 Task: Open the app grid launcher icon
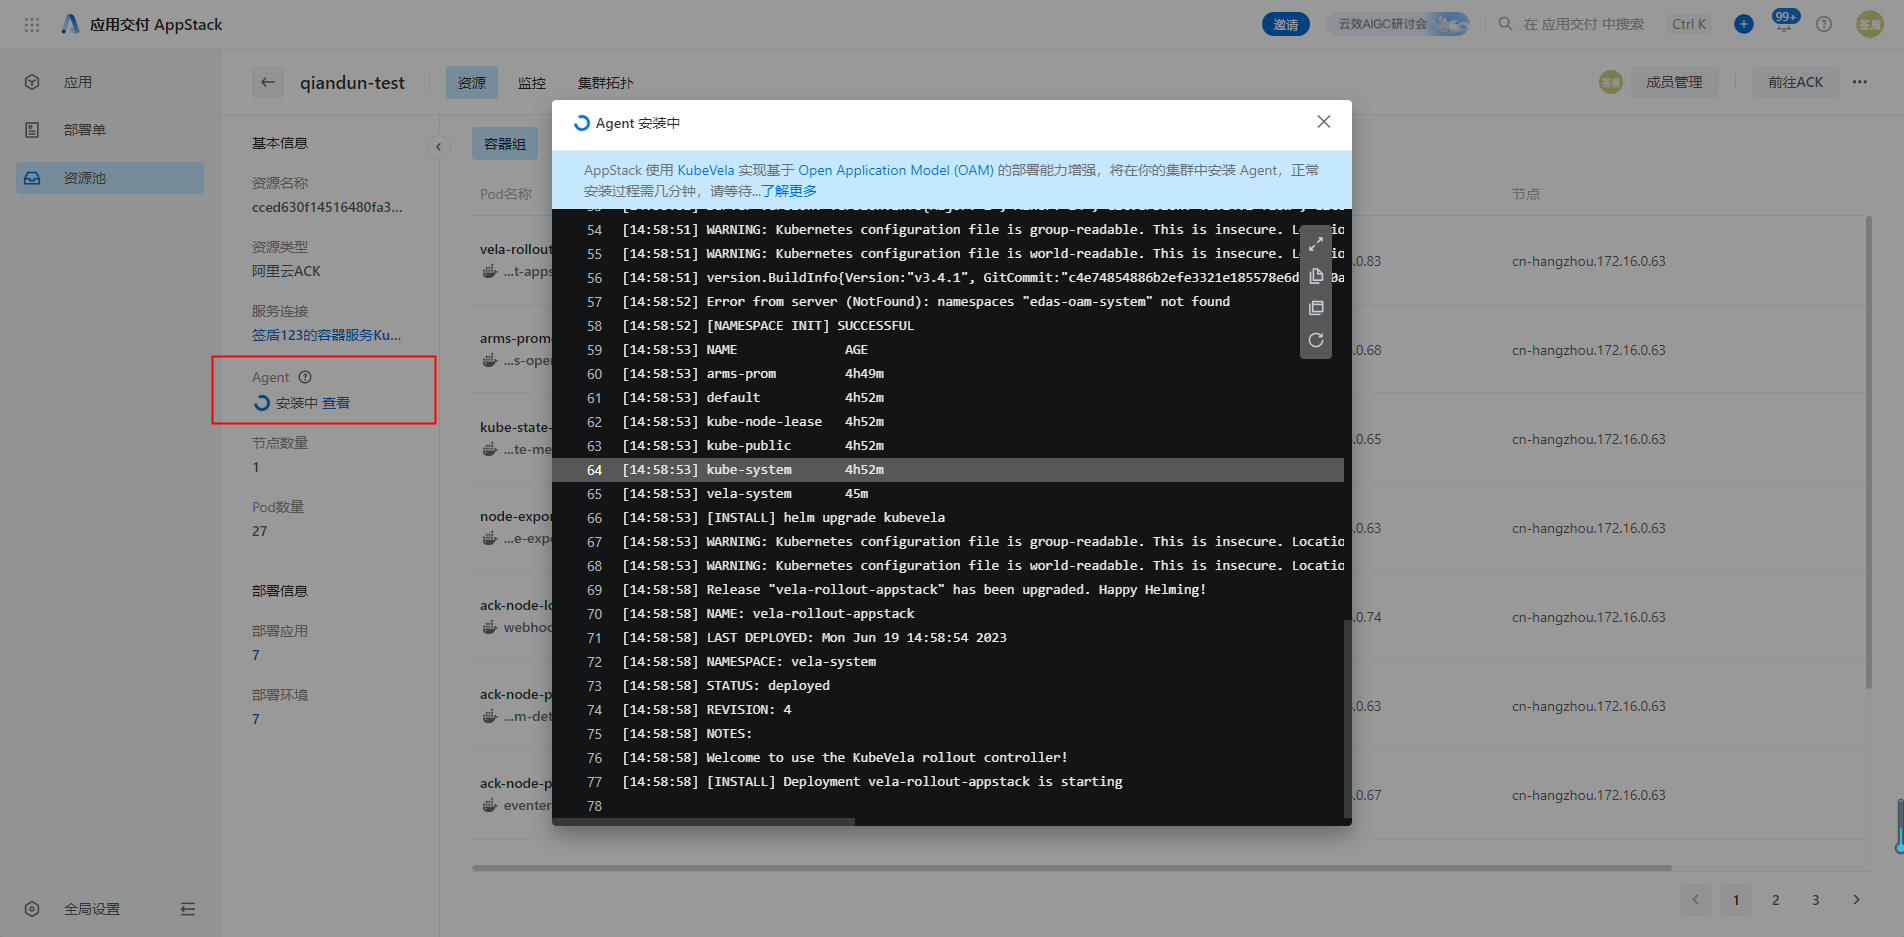[x=32, y=24]
